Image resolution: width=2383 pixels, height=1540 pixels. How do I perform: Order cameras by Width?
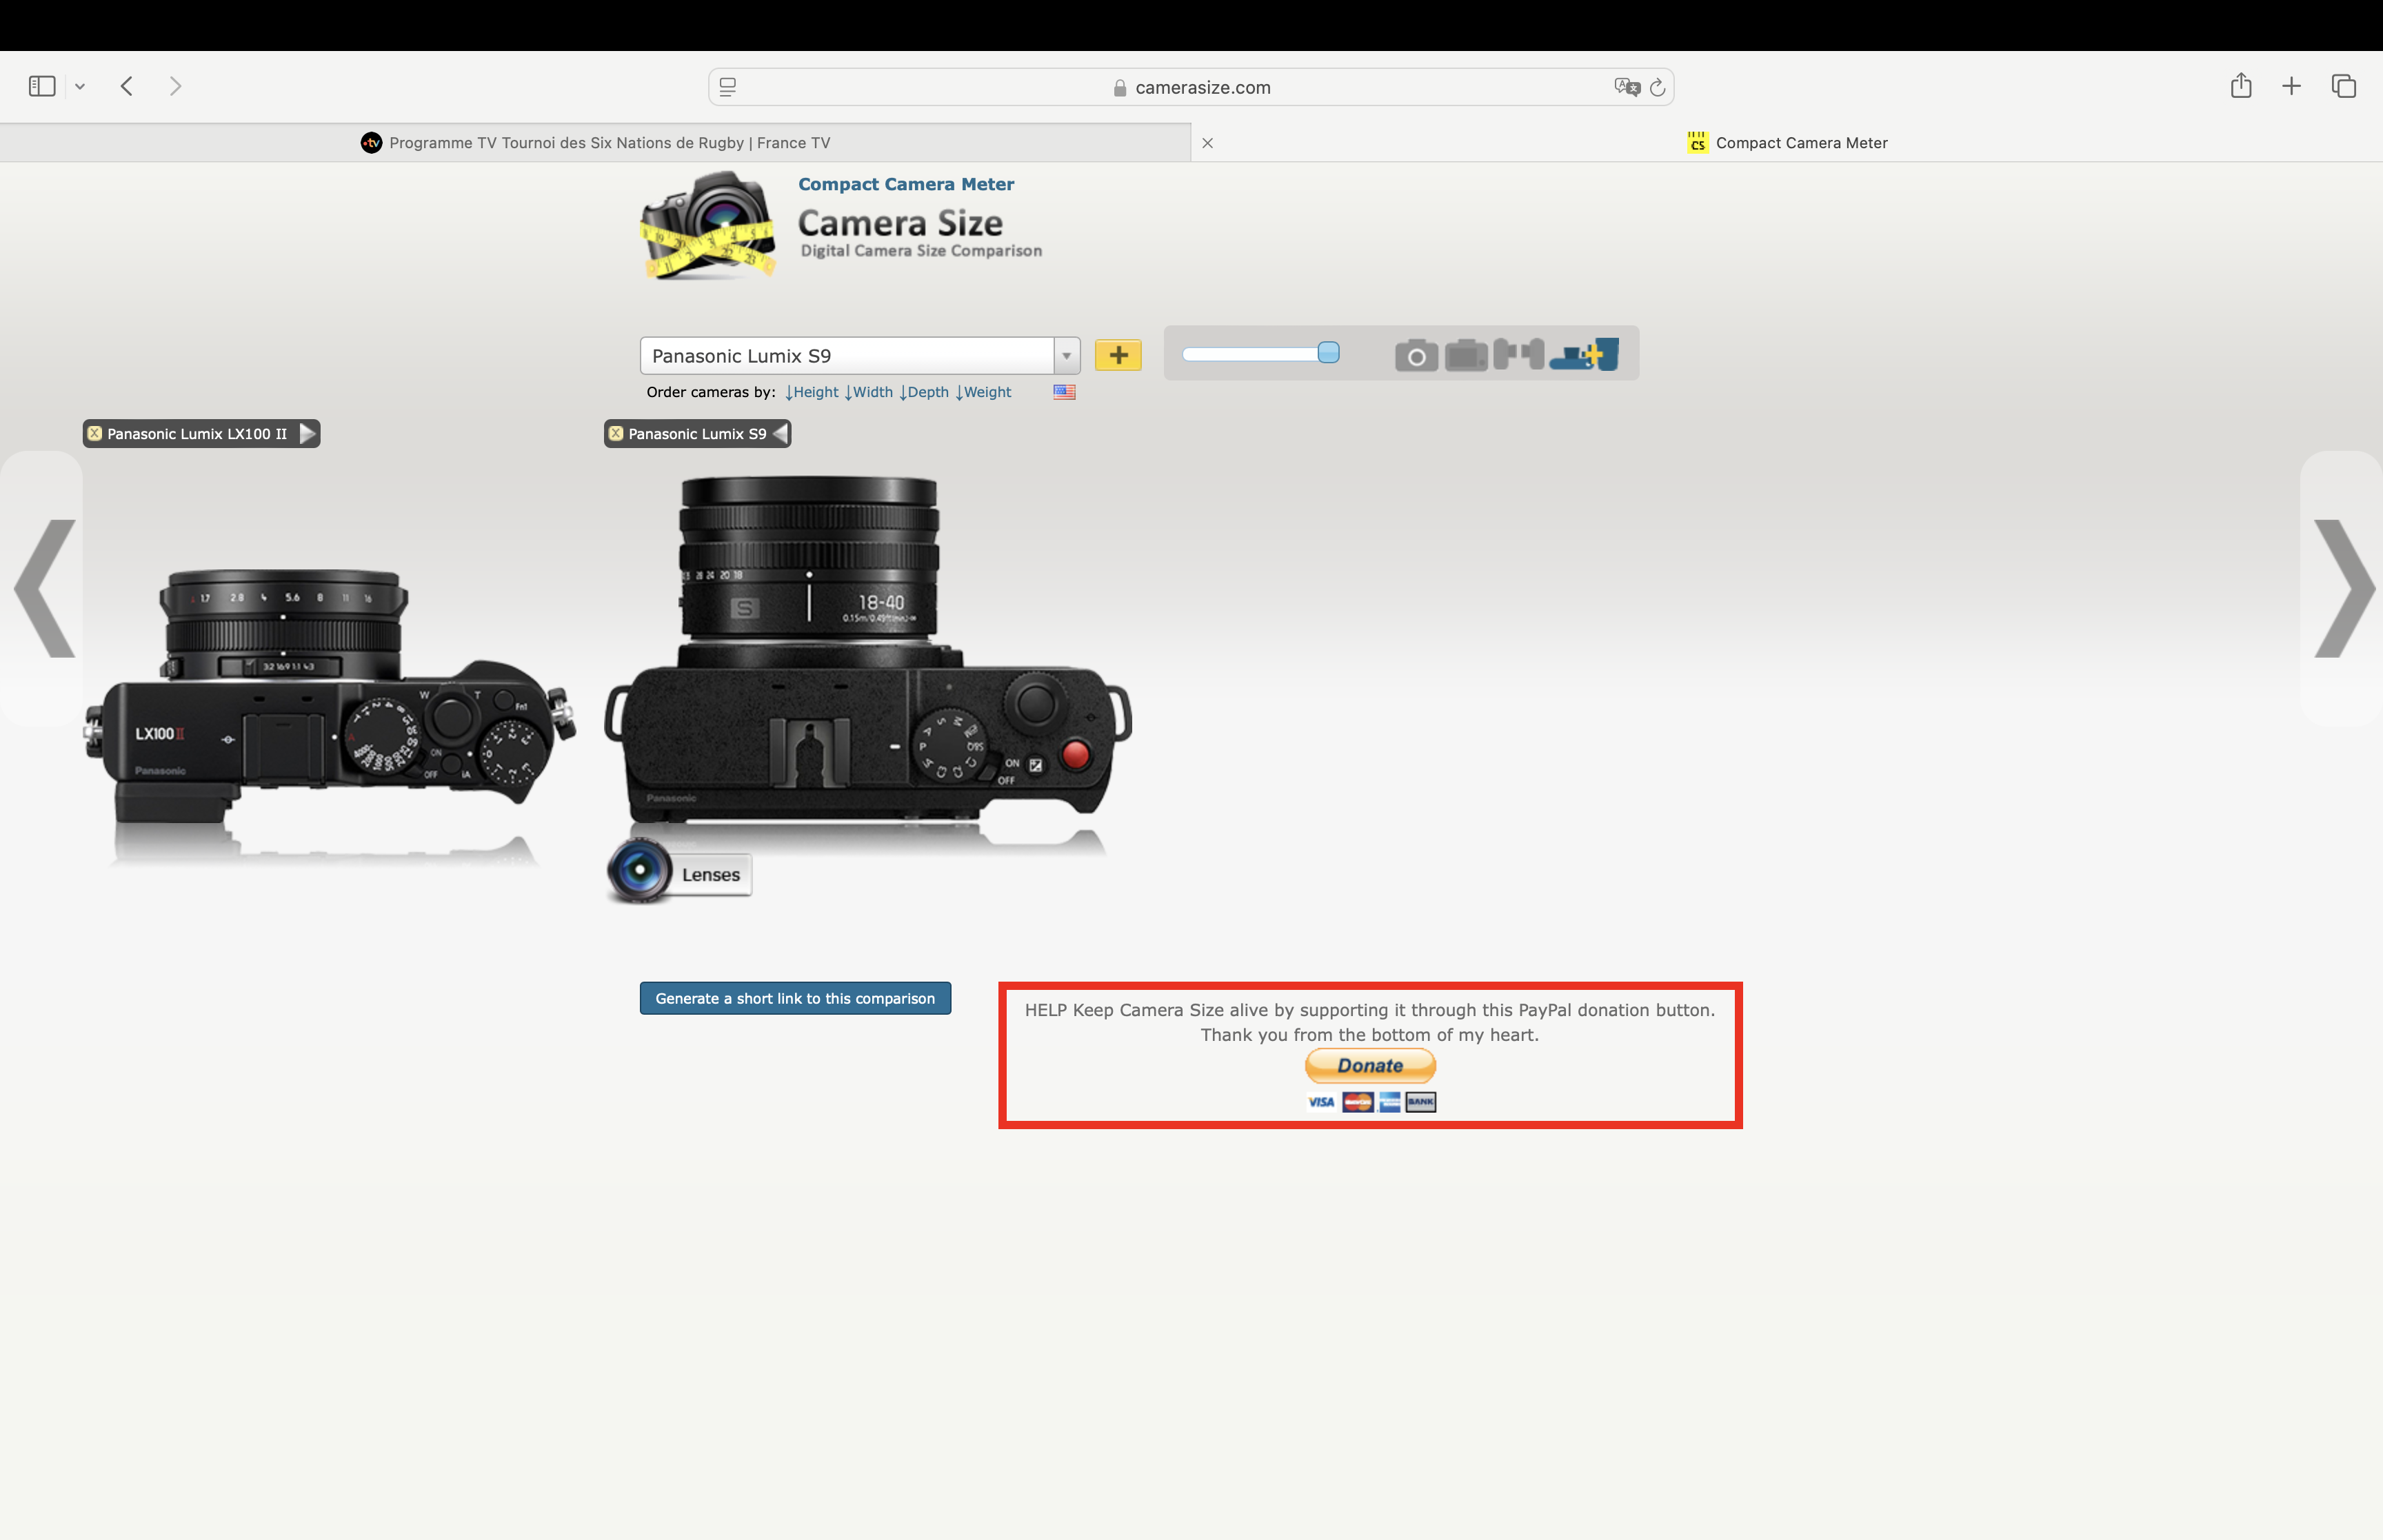[x=868, y=392]
